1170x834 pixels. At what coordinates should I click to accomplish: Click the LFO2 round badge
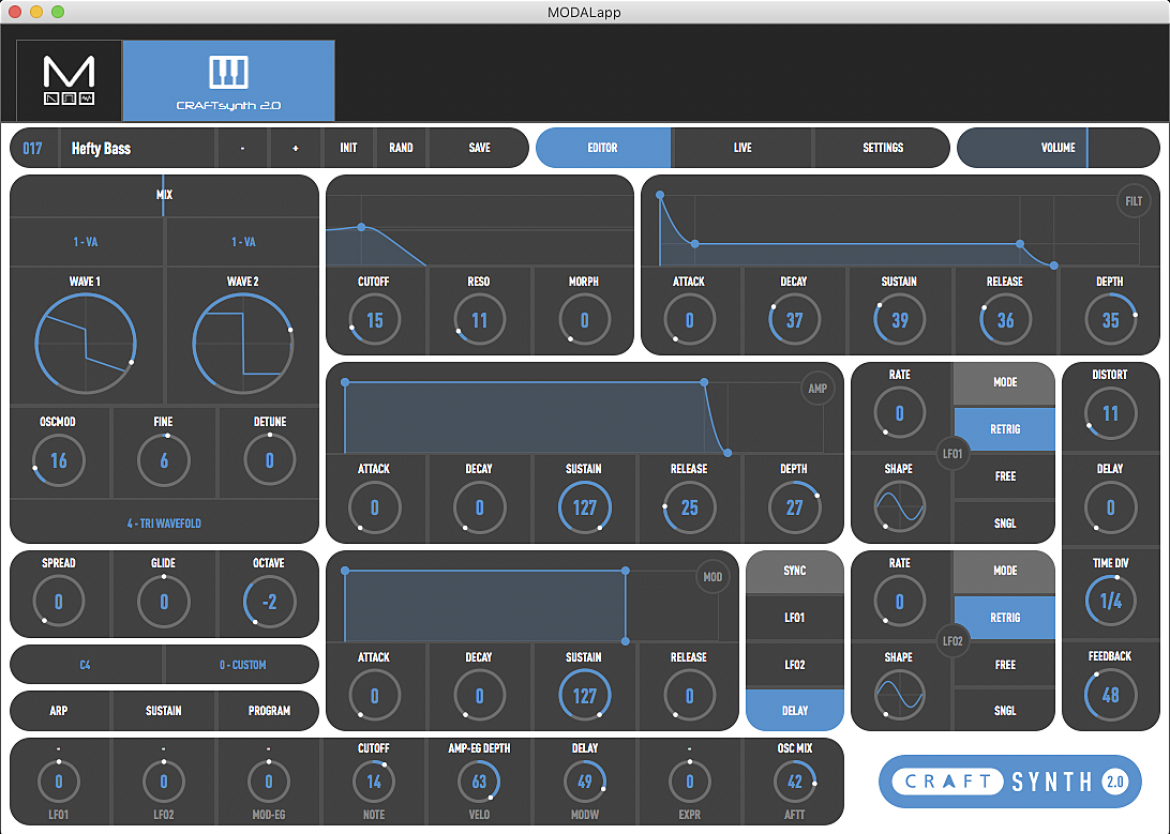pyautogui.click(x=953, y=641)
